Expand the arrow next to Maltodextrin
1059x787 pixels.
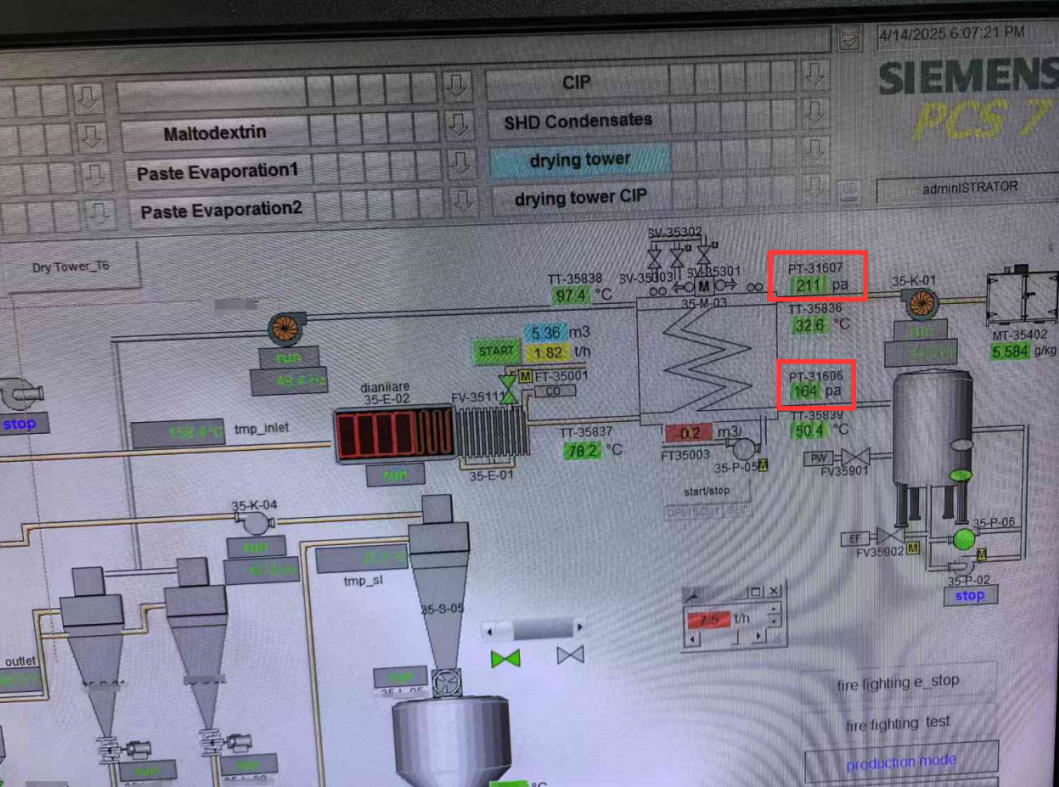[459, 127]
